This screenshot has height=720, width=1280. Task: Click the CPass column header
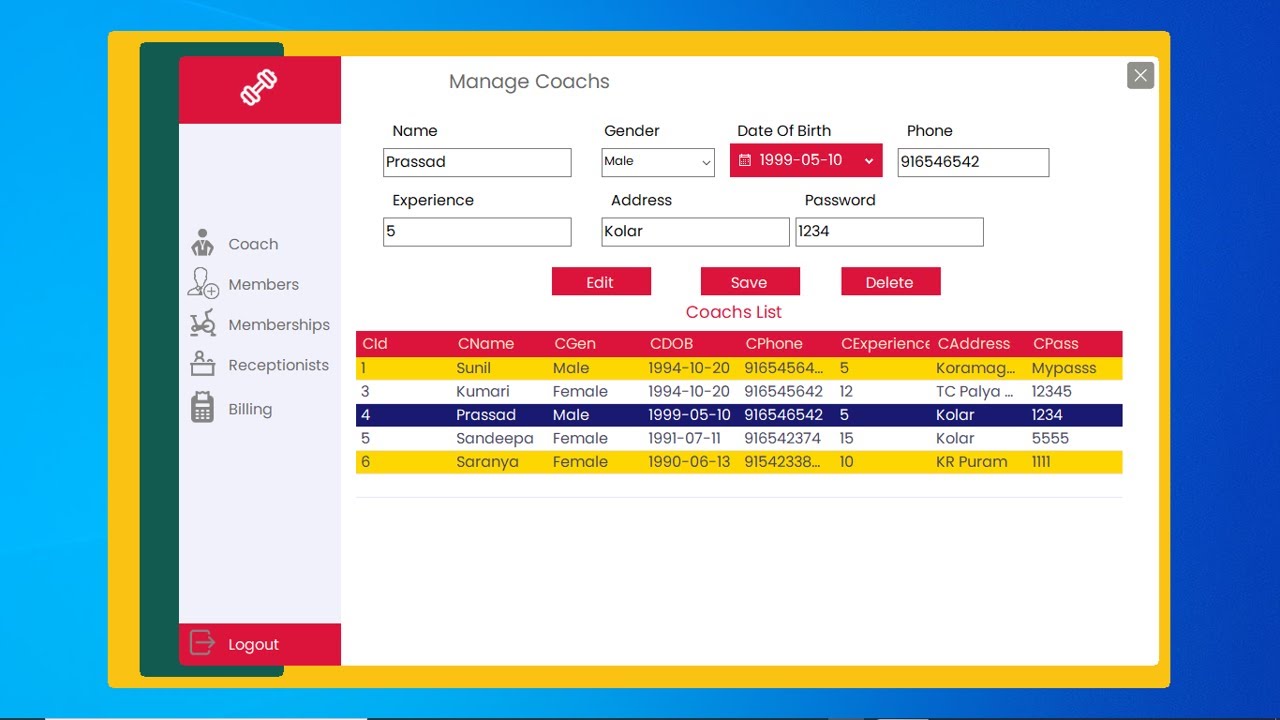point(1075,343)
